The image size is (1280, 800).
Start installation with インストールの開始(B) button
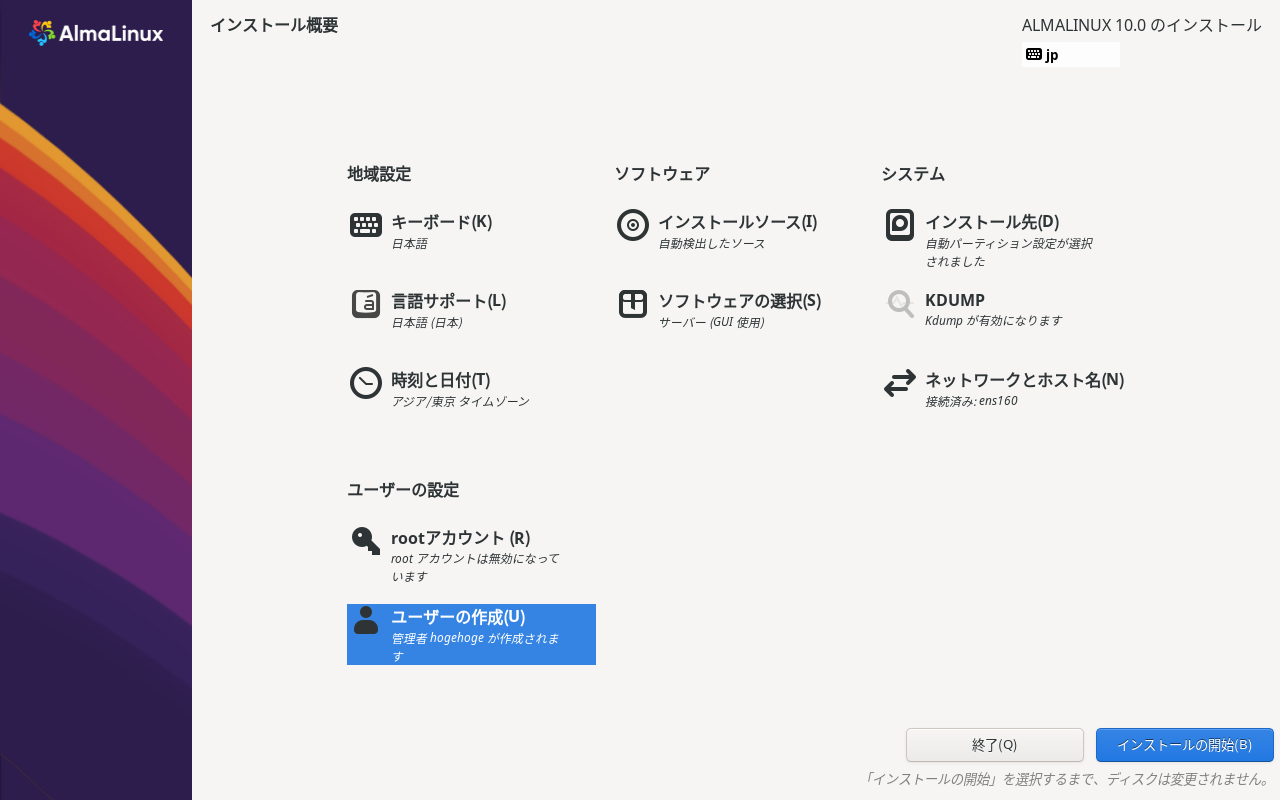click(x=1185, y=745)
